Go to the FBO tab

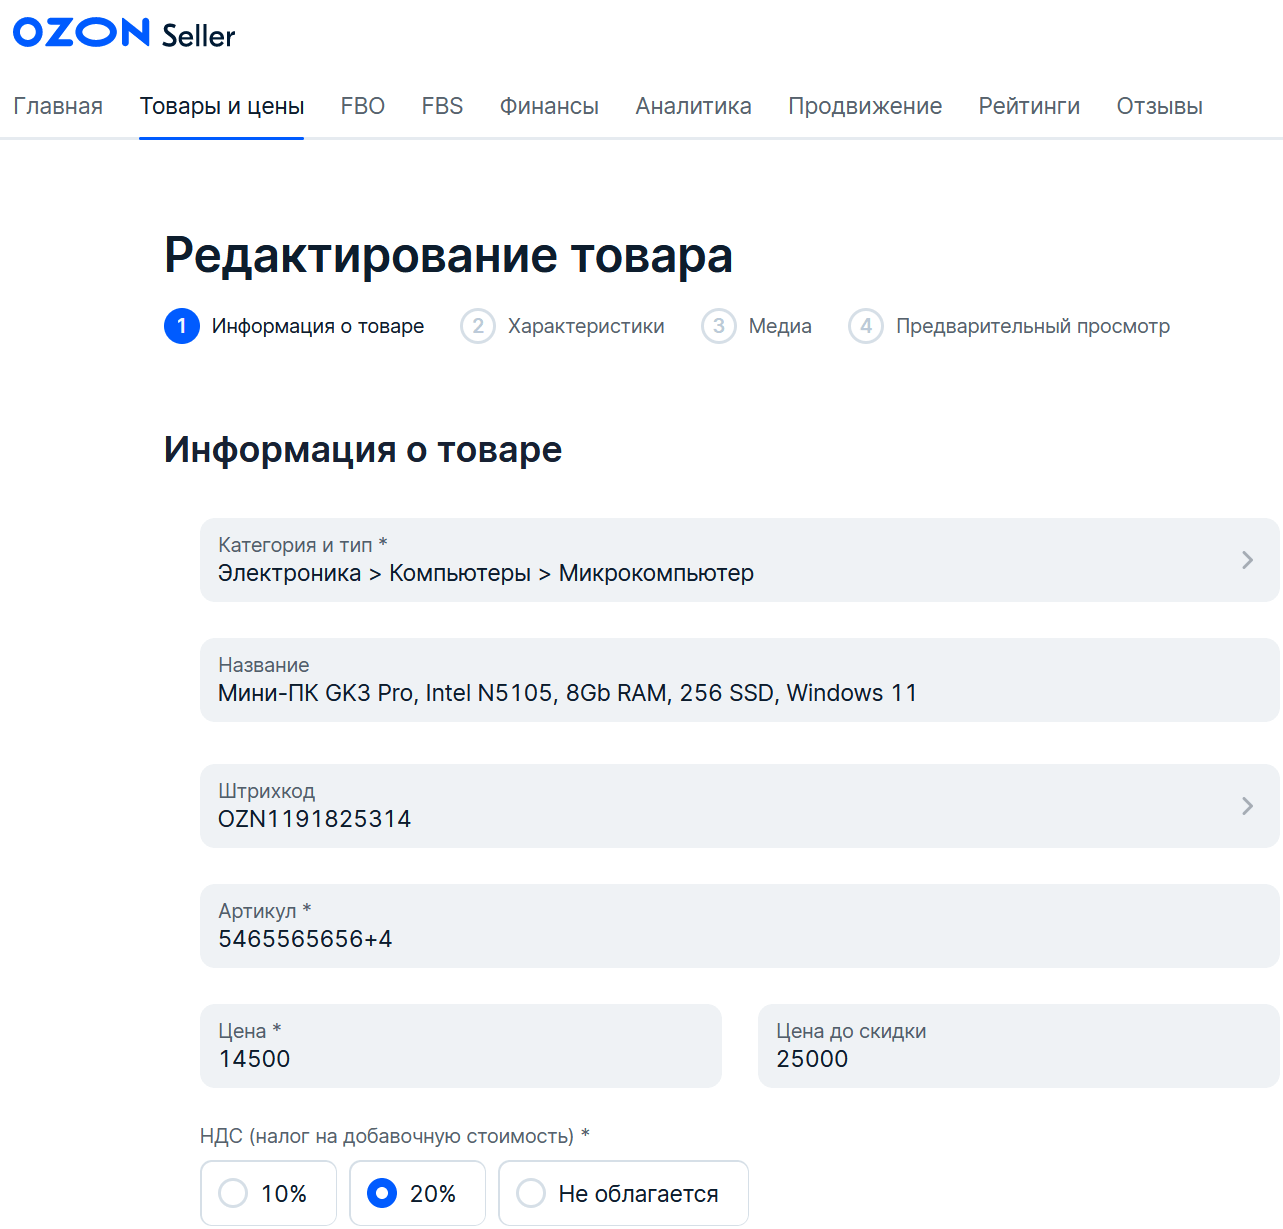pos(363,106)
